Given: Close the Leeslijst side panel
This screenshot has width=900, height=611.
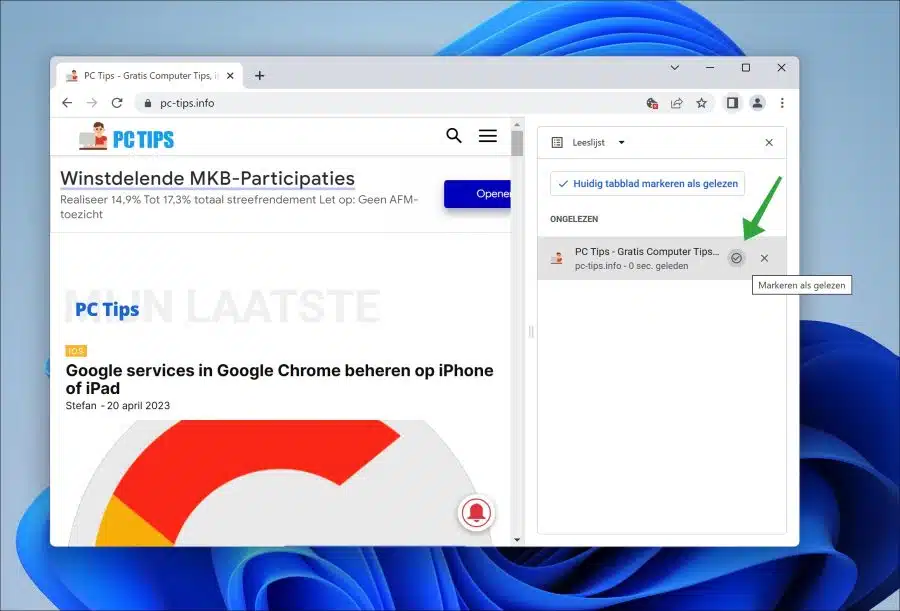Looking at the screenshot, I should click(x=769, y=142).
